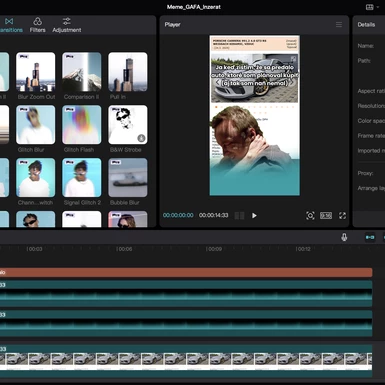Image resolution: width=385 pixels, height=385 pixels.
Task: Open the layout switcher icon in title bar
Action: tap(370, 7)
